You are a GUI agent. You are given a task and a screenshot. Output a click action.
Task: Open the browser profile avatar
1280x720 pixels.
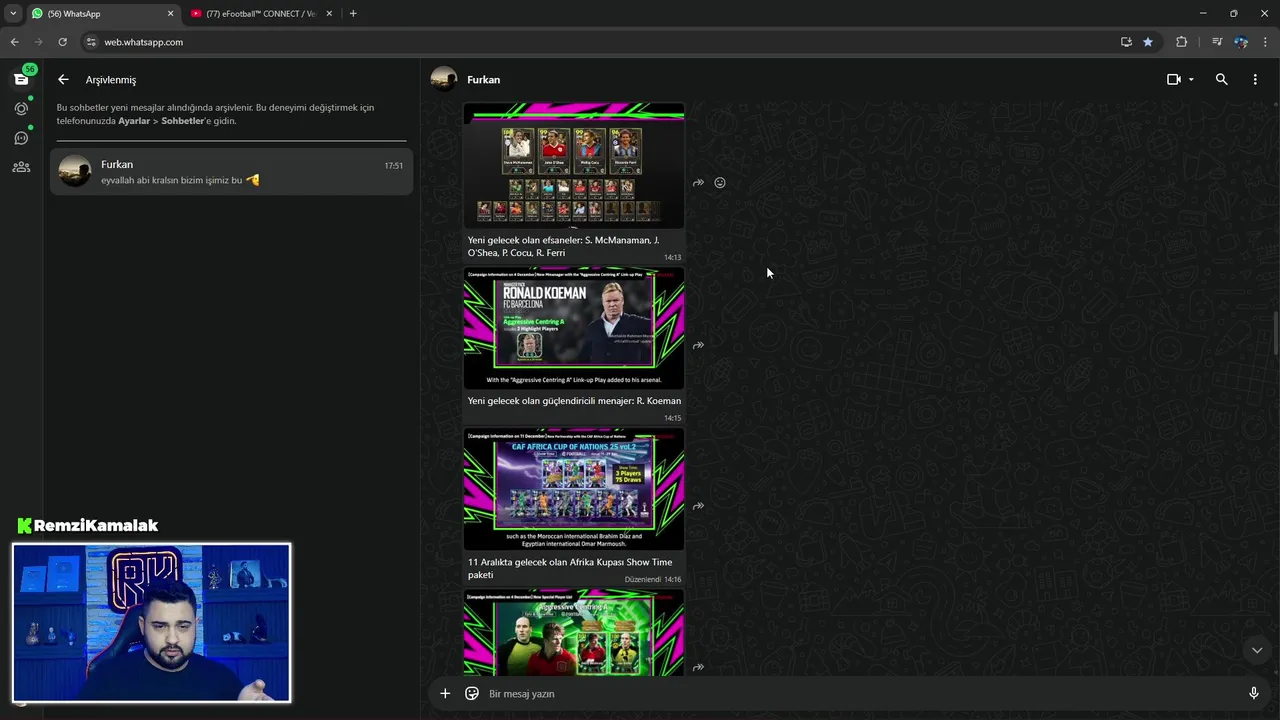pos(1241,42)
